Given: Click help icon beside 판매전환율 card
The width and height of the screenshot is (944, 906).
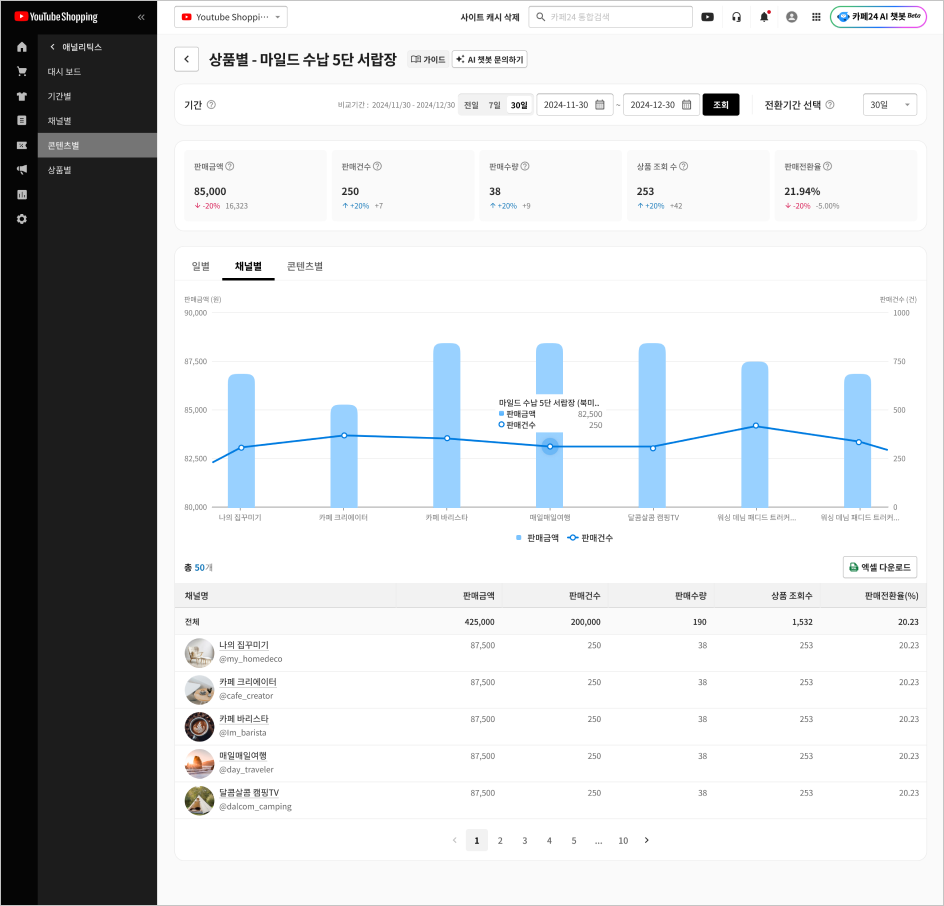Looking at the screenshot, I should pyautogui.click(x=827, y=166).
